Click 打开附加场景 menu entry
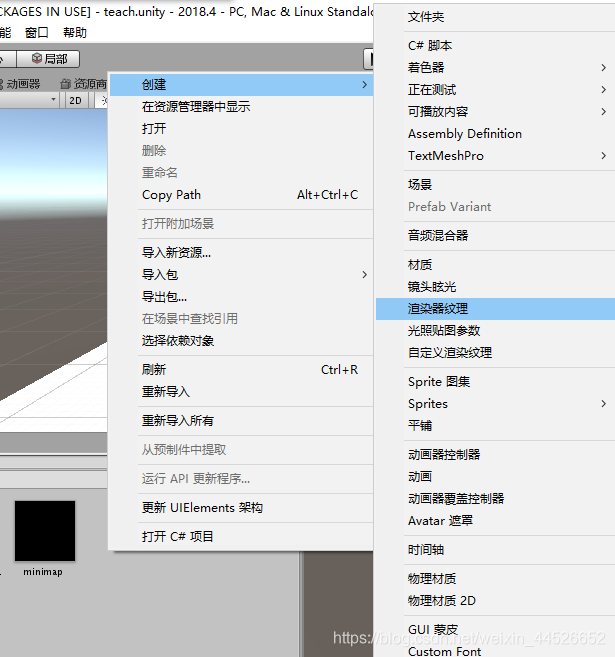The image size is (615, 657). 241,224
